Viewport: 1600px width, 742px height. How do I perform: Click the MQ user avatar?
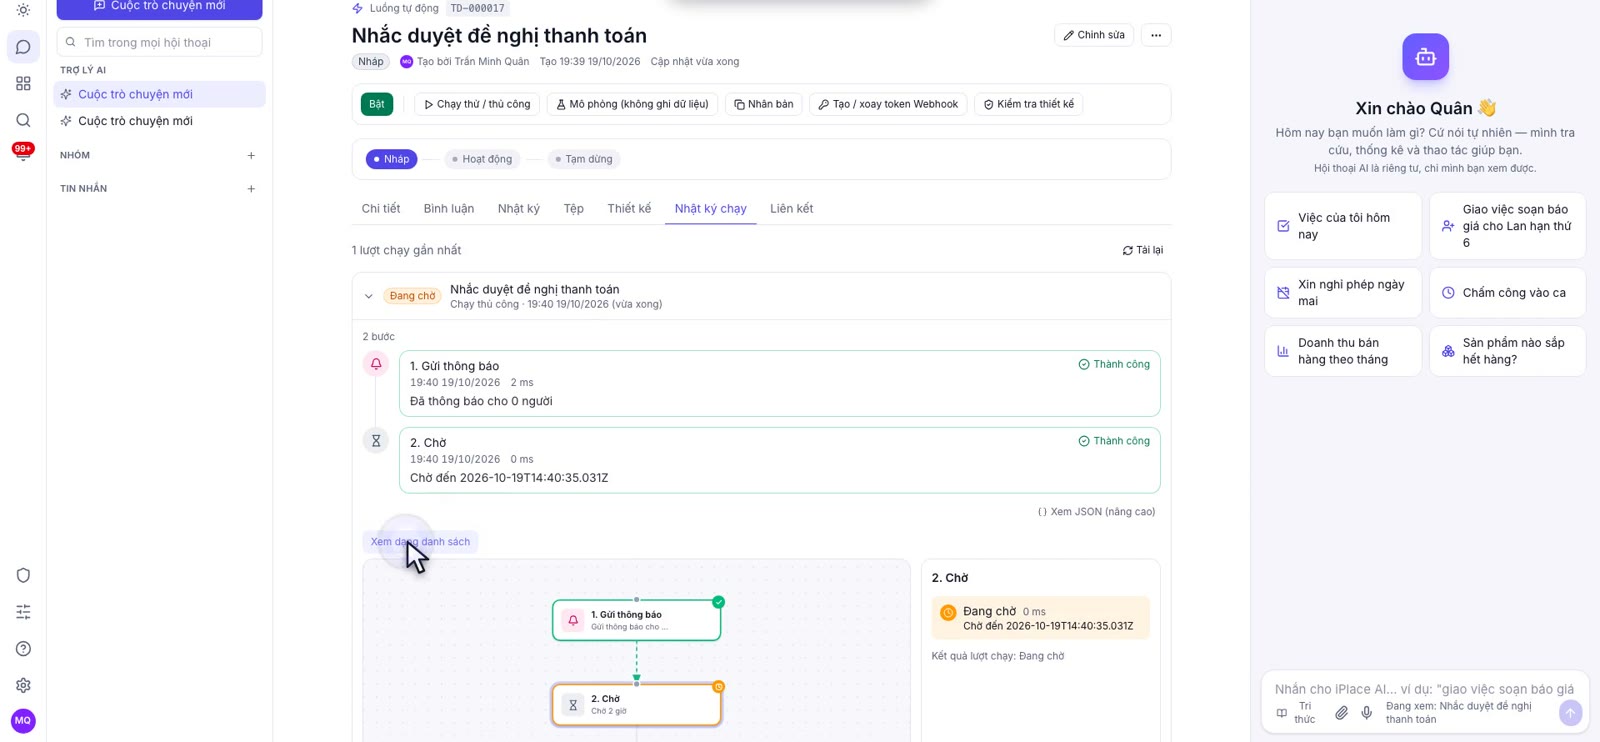click(23, 721)
